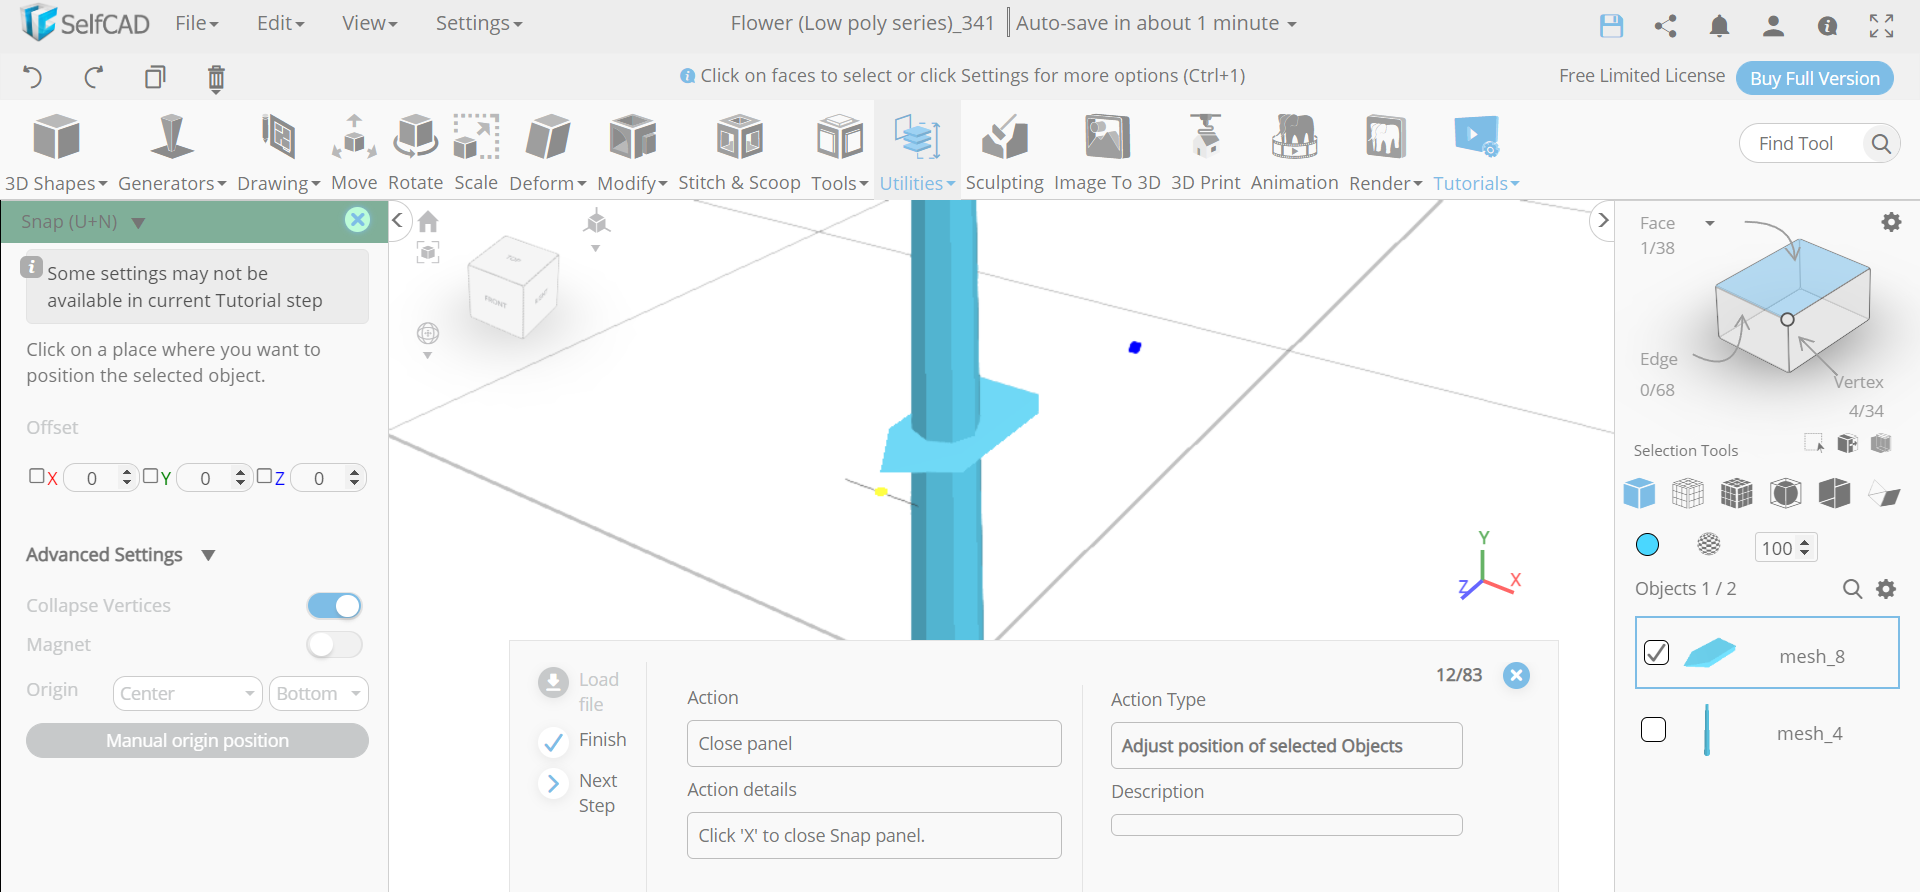This screenshot has height=892, width=1920.
Task: Click the search magnifier in Find Tool
Action: pos(1880,143)
